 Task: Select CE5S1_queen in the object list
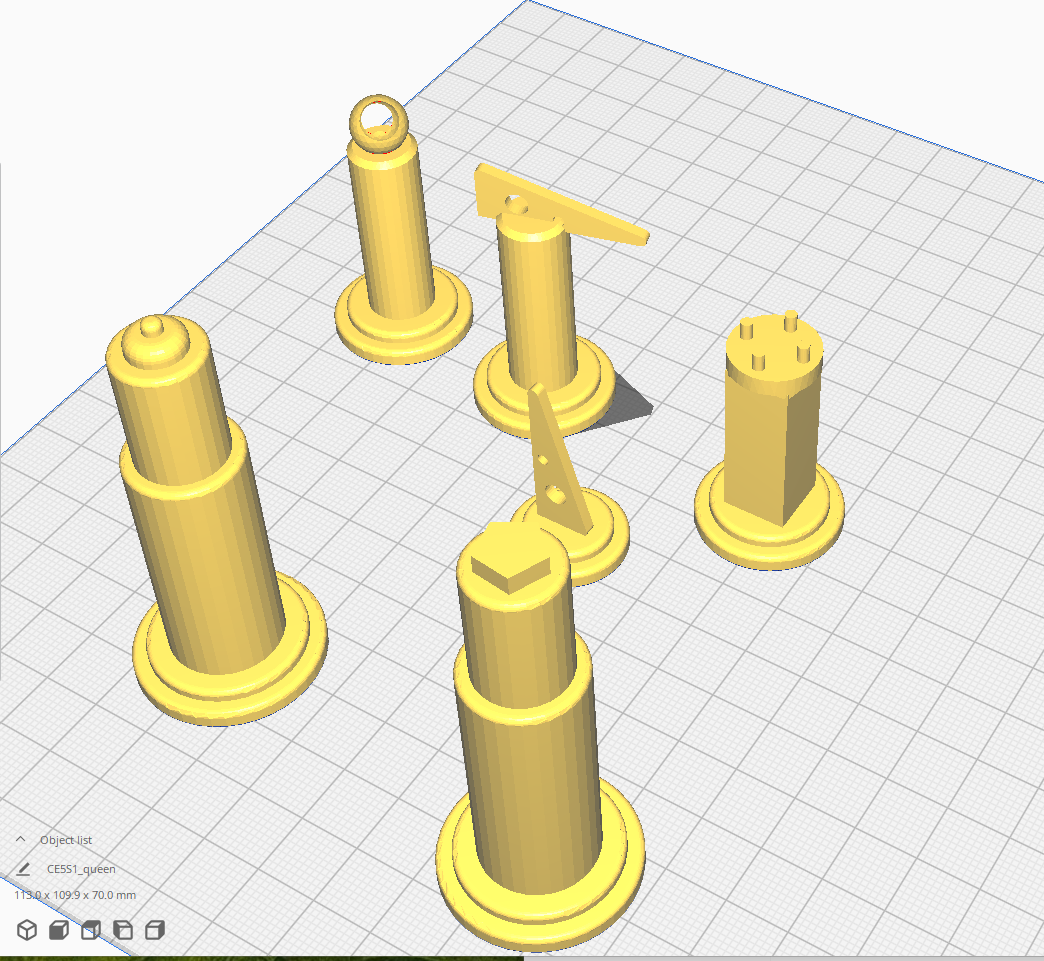tap(82, 869)
